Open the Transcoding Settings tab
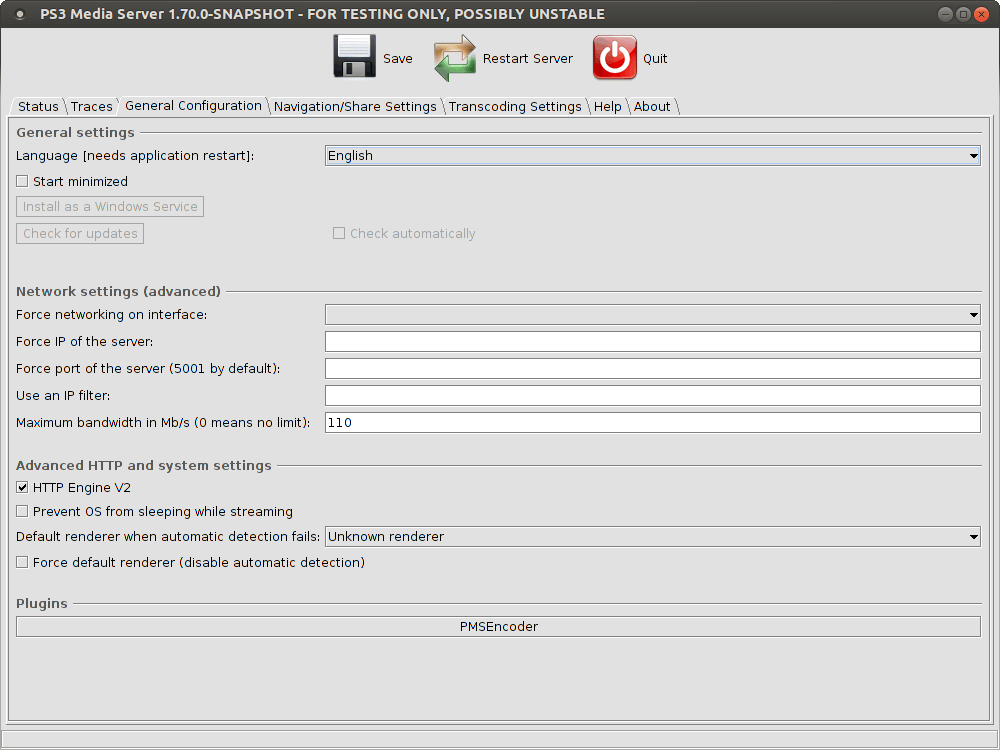The image size is (1000, 750). tap(515, 106)
